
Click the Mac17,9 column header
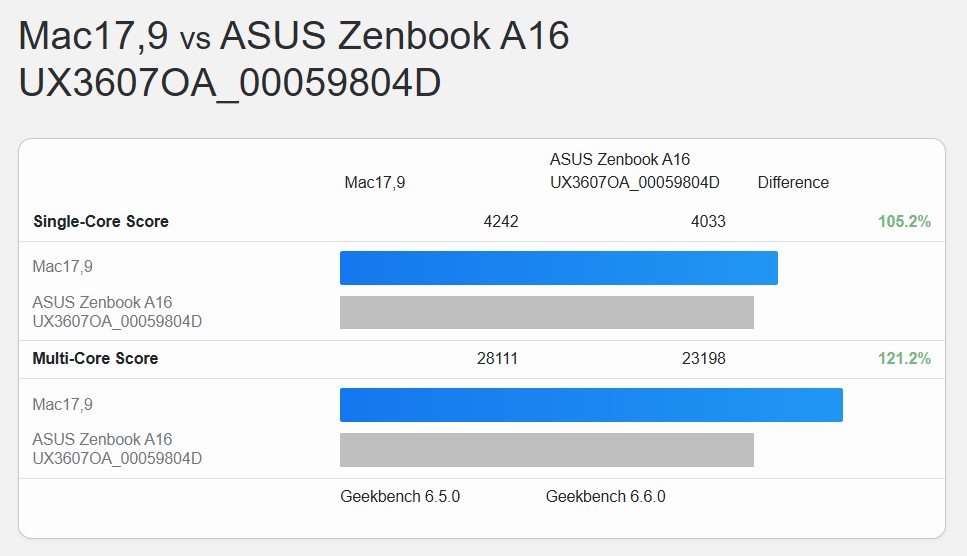[374, 182]
